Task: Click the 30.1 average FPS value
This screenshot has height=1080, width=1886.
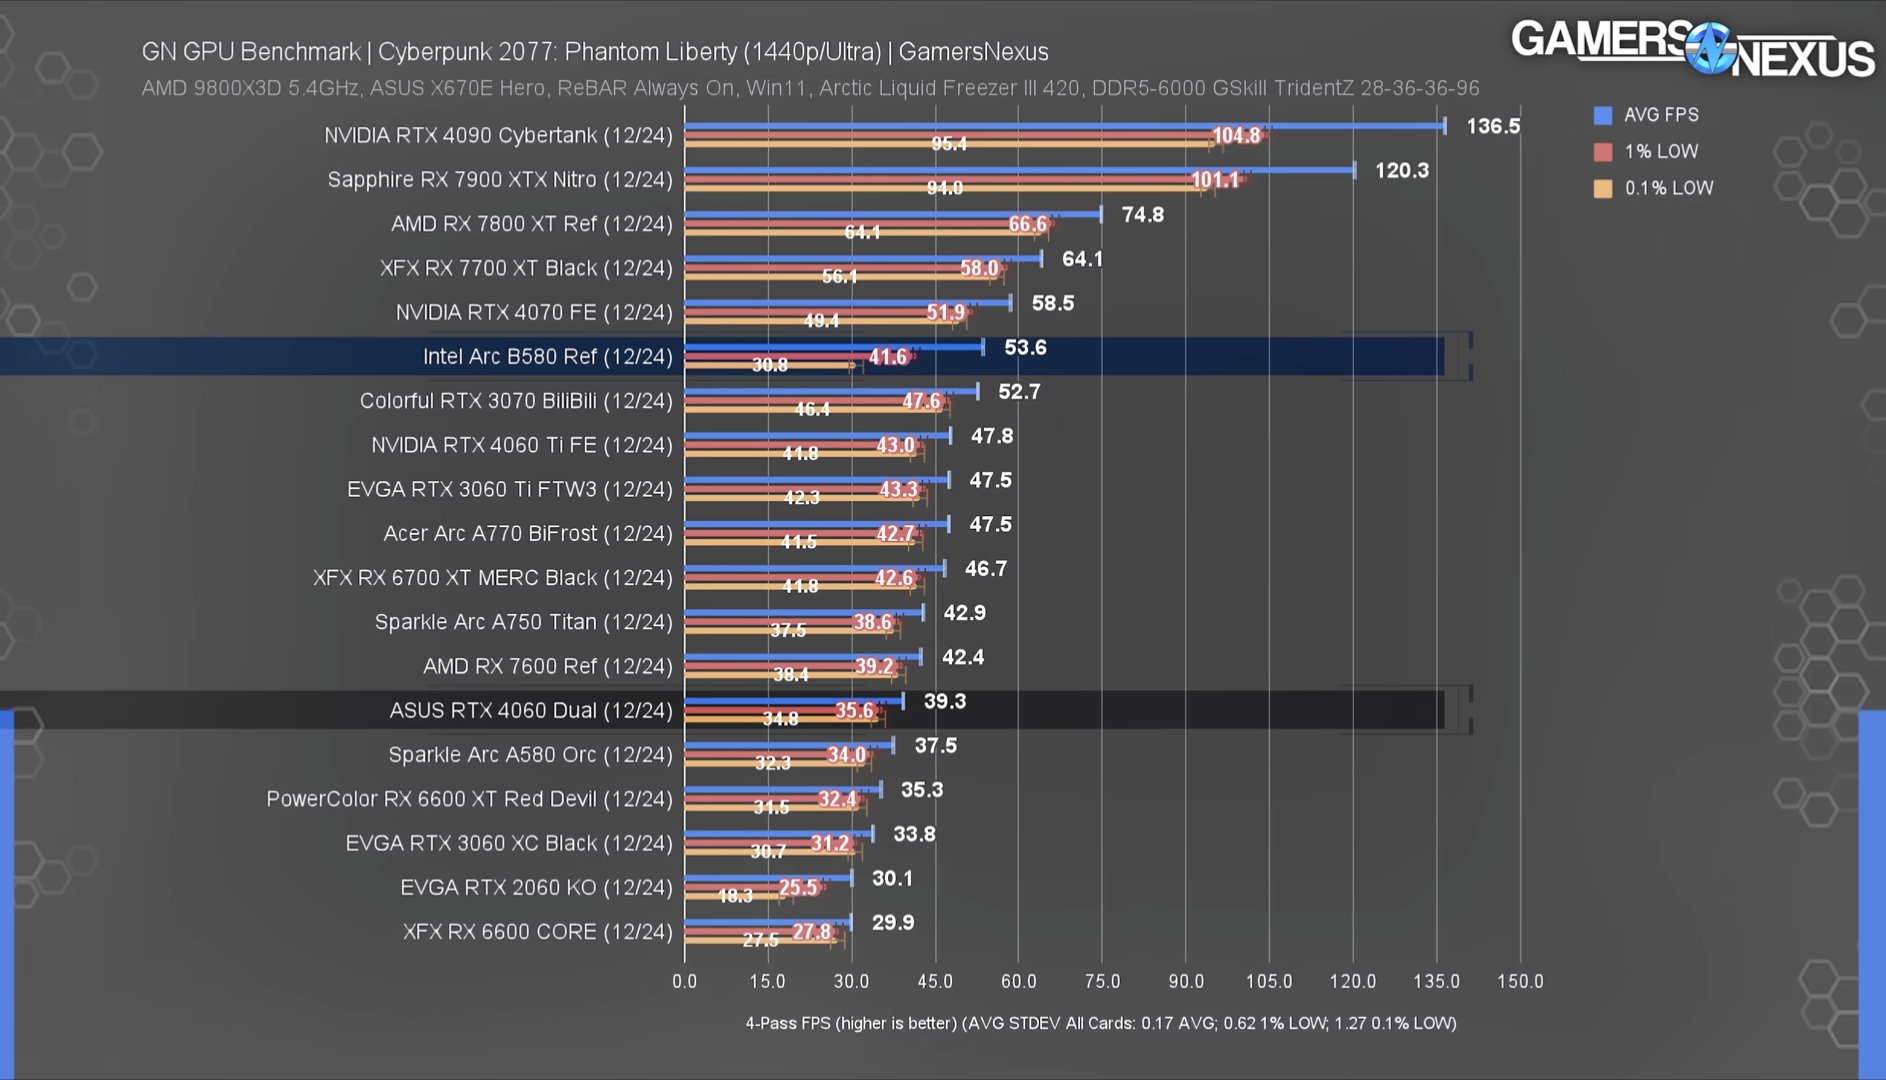Action: tap(892, 878)
